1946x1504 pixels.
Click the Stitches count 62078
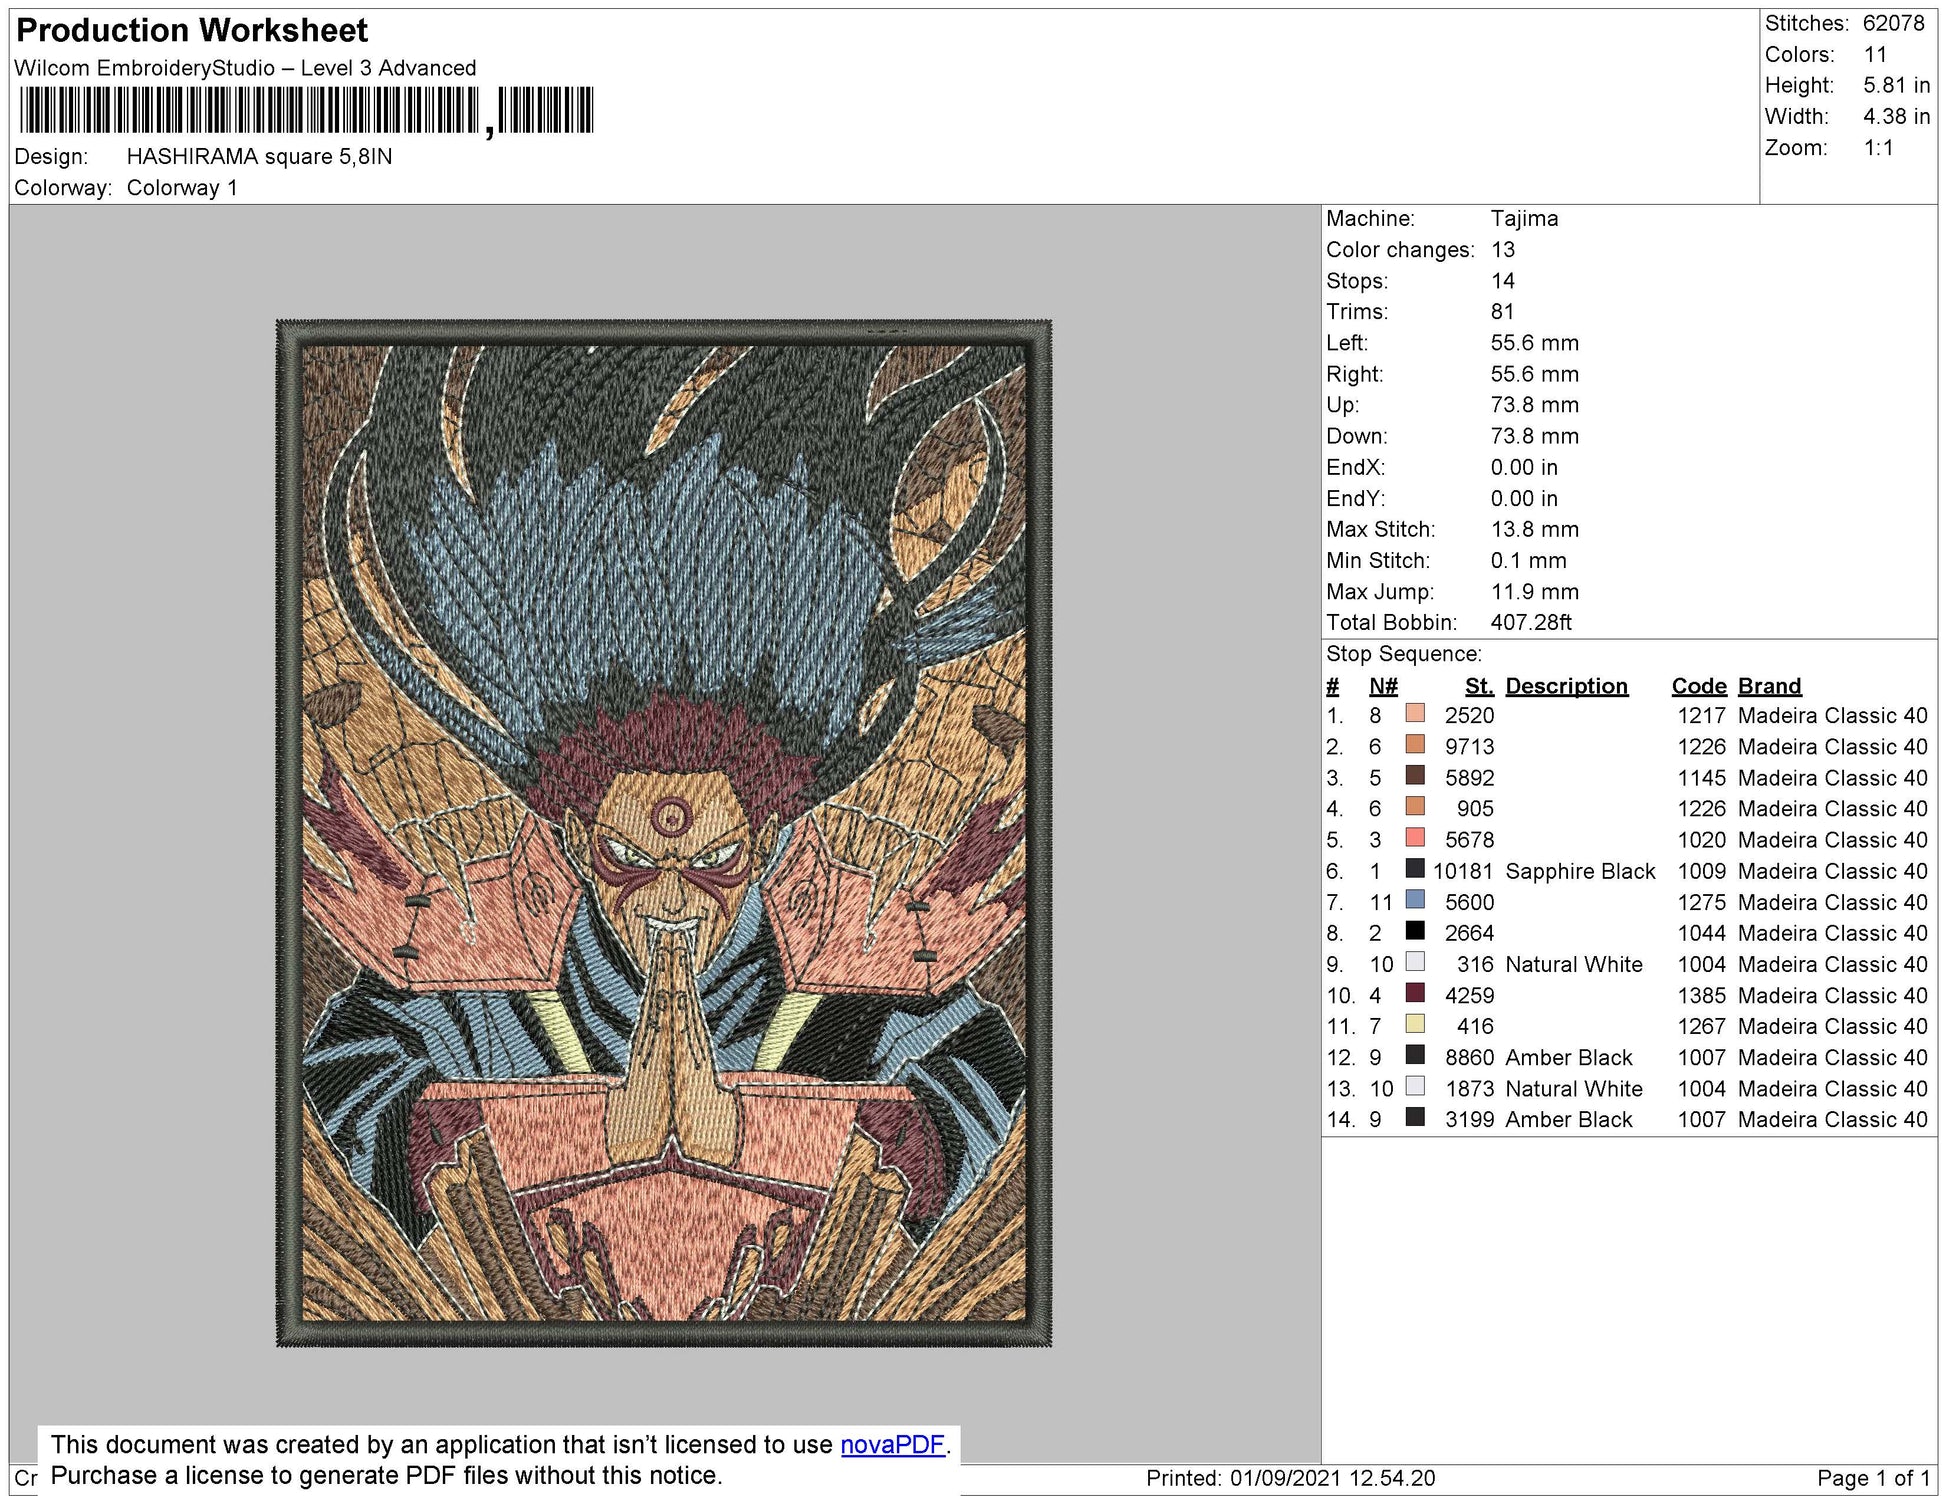(1893, 23)
